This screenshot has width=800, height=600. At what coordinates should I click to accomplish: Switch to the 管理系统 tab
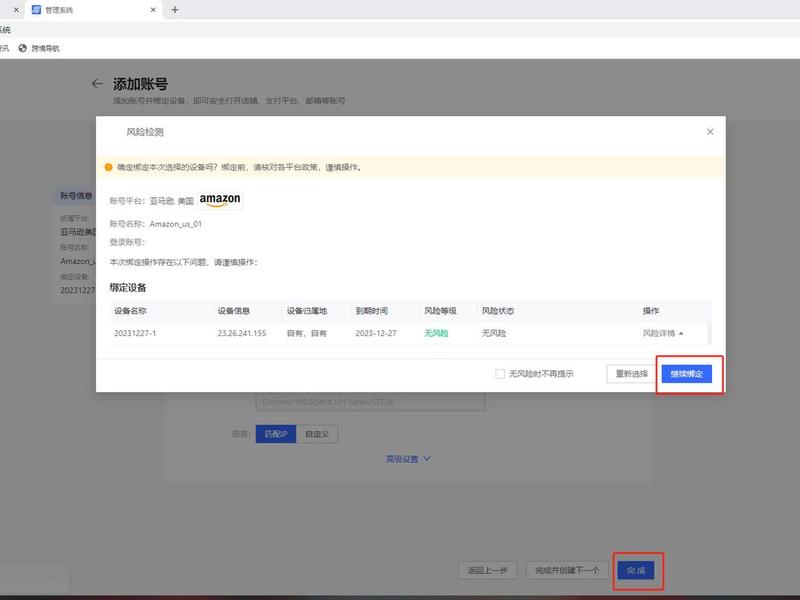tap(94, 10)
